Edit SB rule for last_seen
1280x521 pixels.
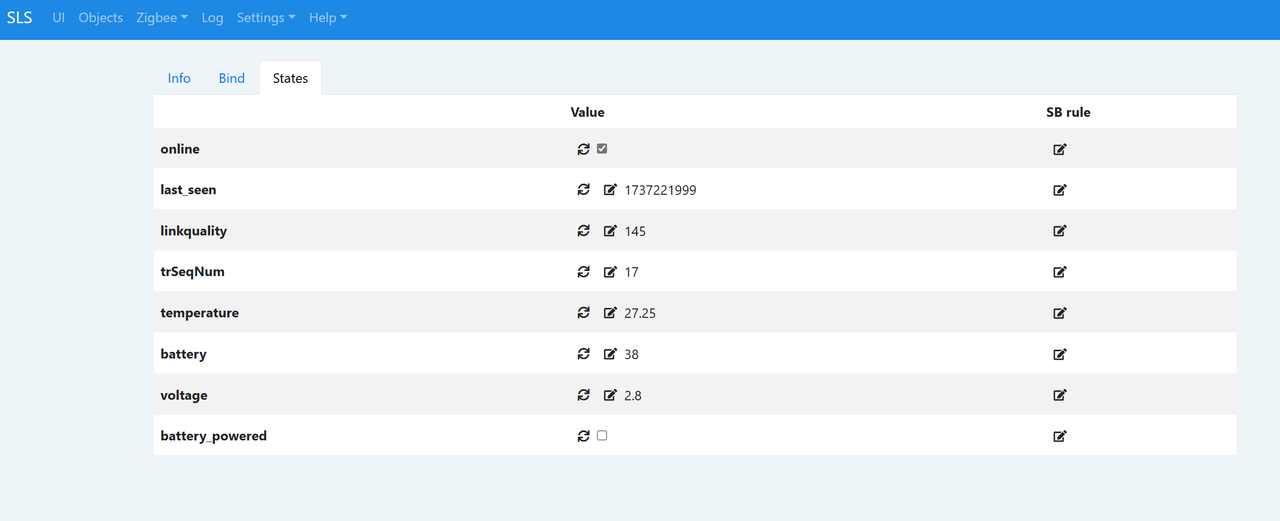[1060, 190]
